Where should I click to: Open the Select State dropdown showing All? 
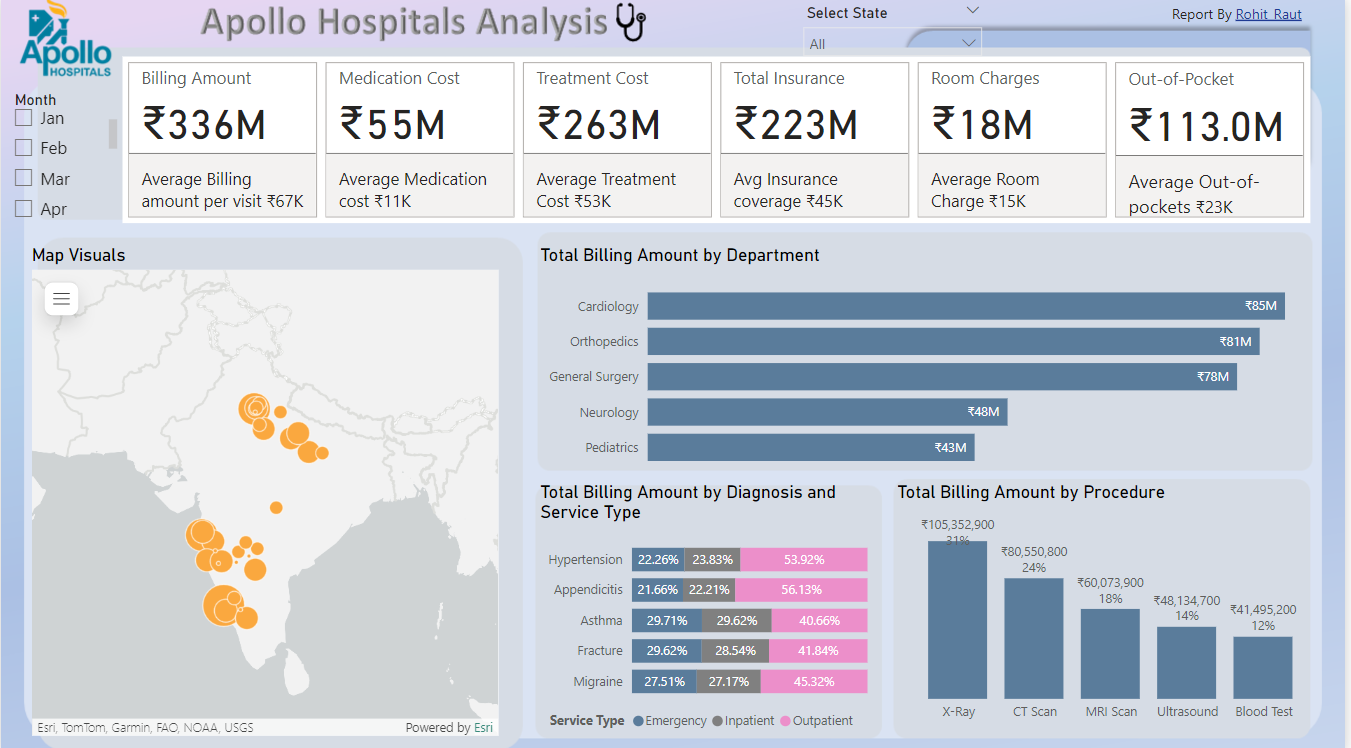[x=891, y=43]
